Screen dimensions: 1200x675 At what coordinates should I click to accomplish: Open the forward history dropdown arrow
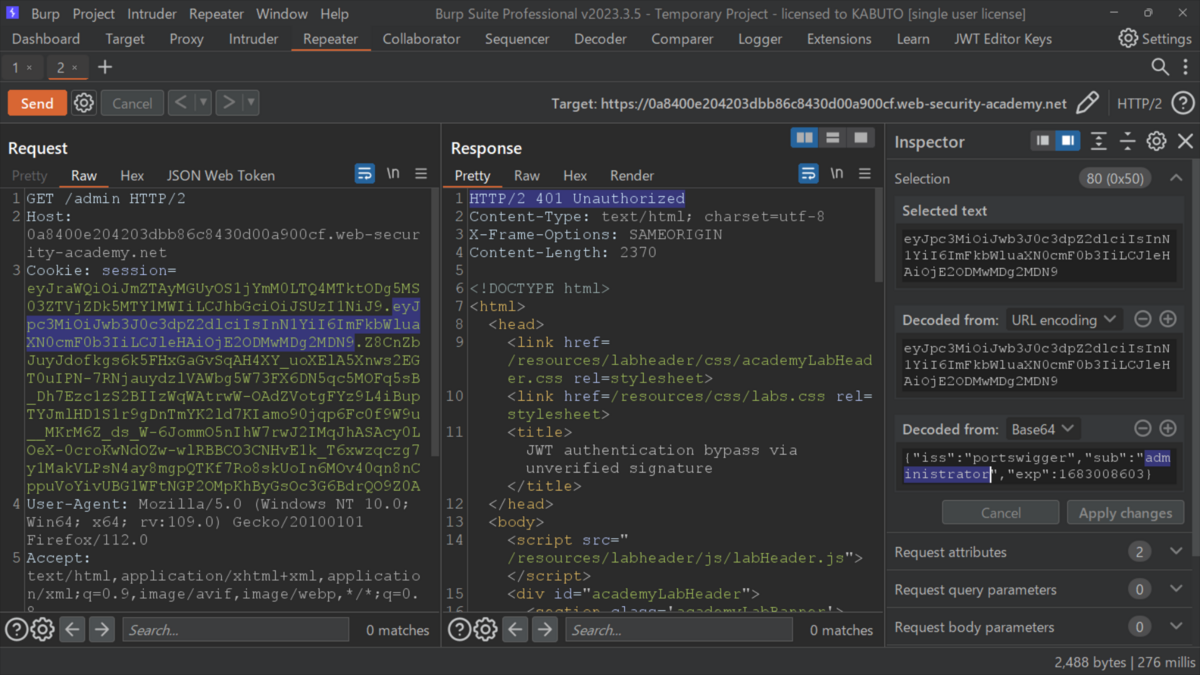click(251, 103)
